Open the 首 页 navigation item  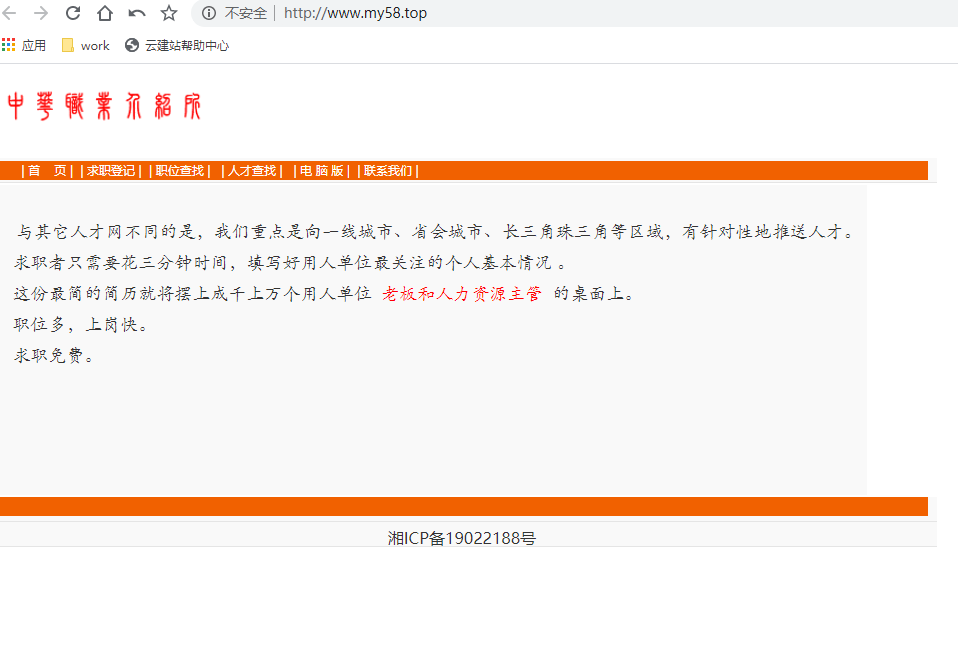click(x=47, y=171)
